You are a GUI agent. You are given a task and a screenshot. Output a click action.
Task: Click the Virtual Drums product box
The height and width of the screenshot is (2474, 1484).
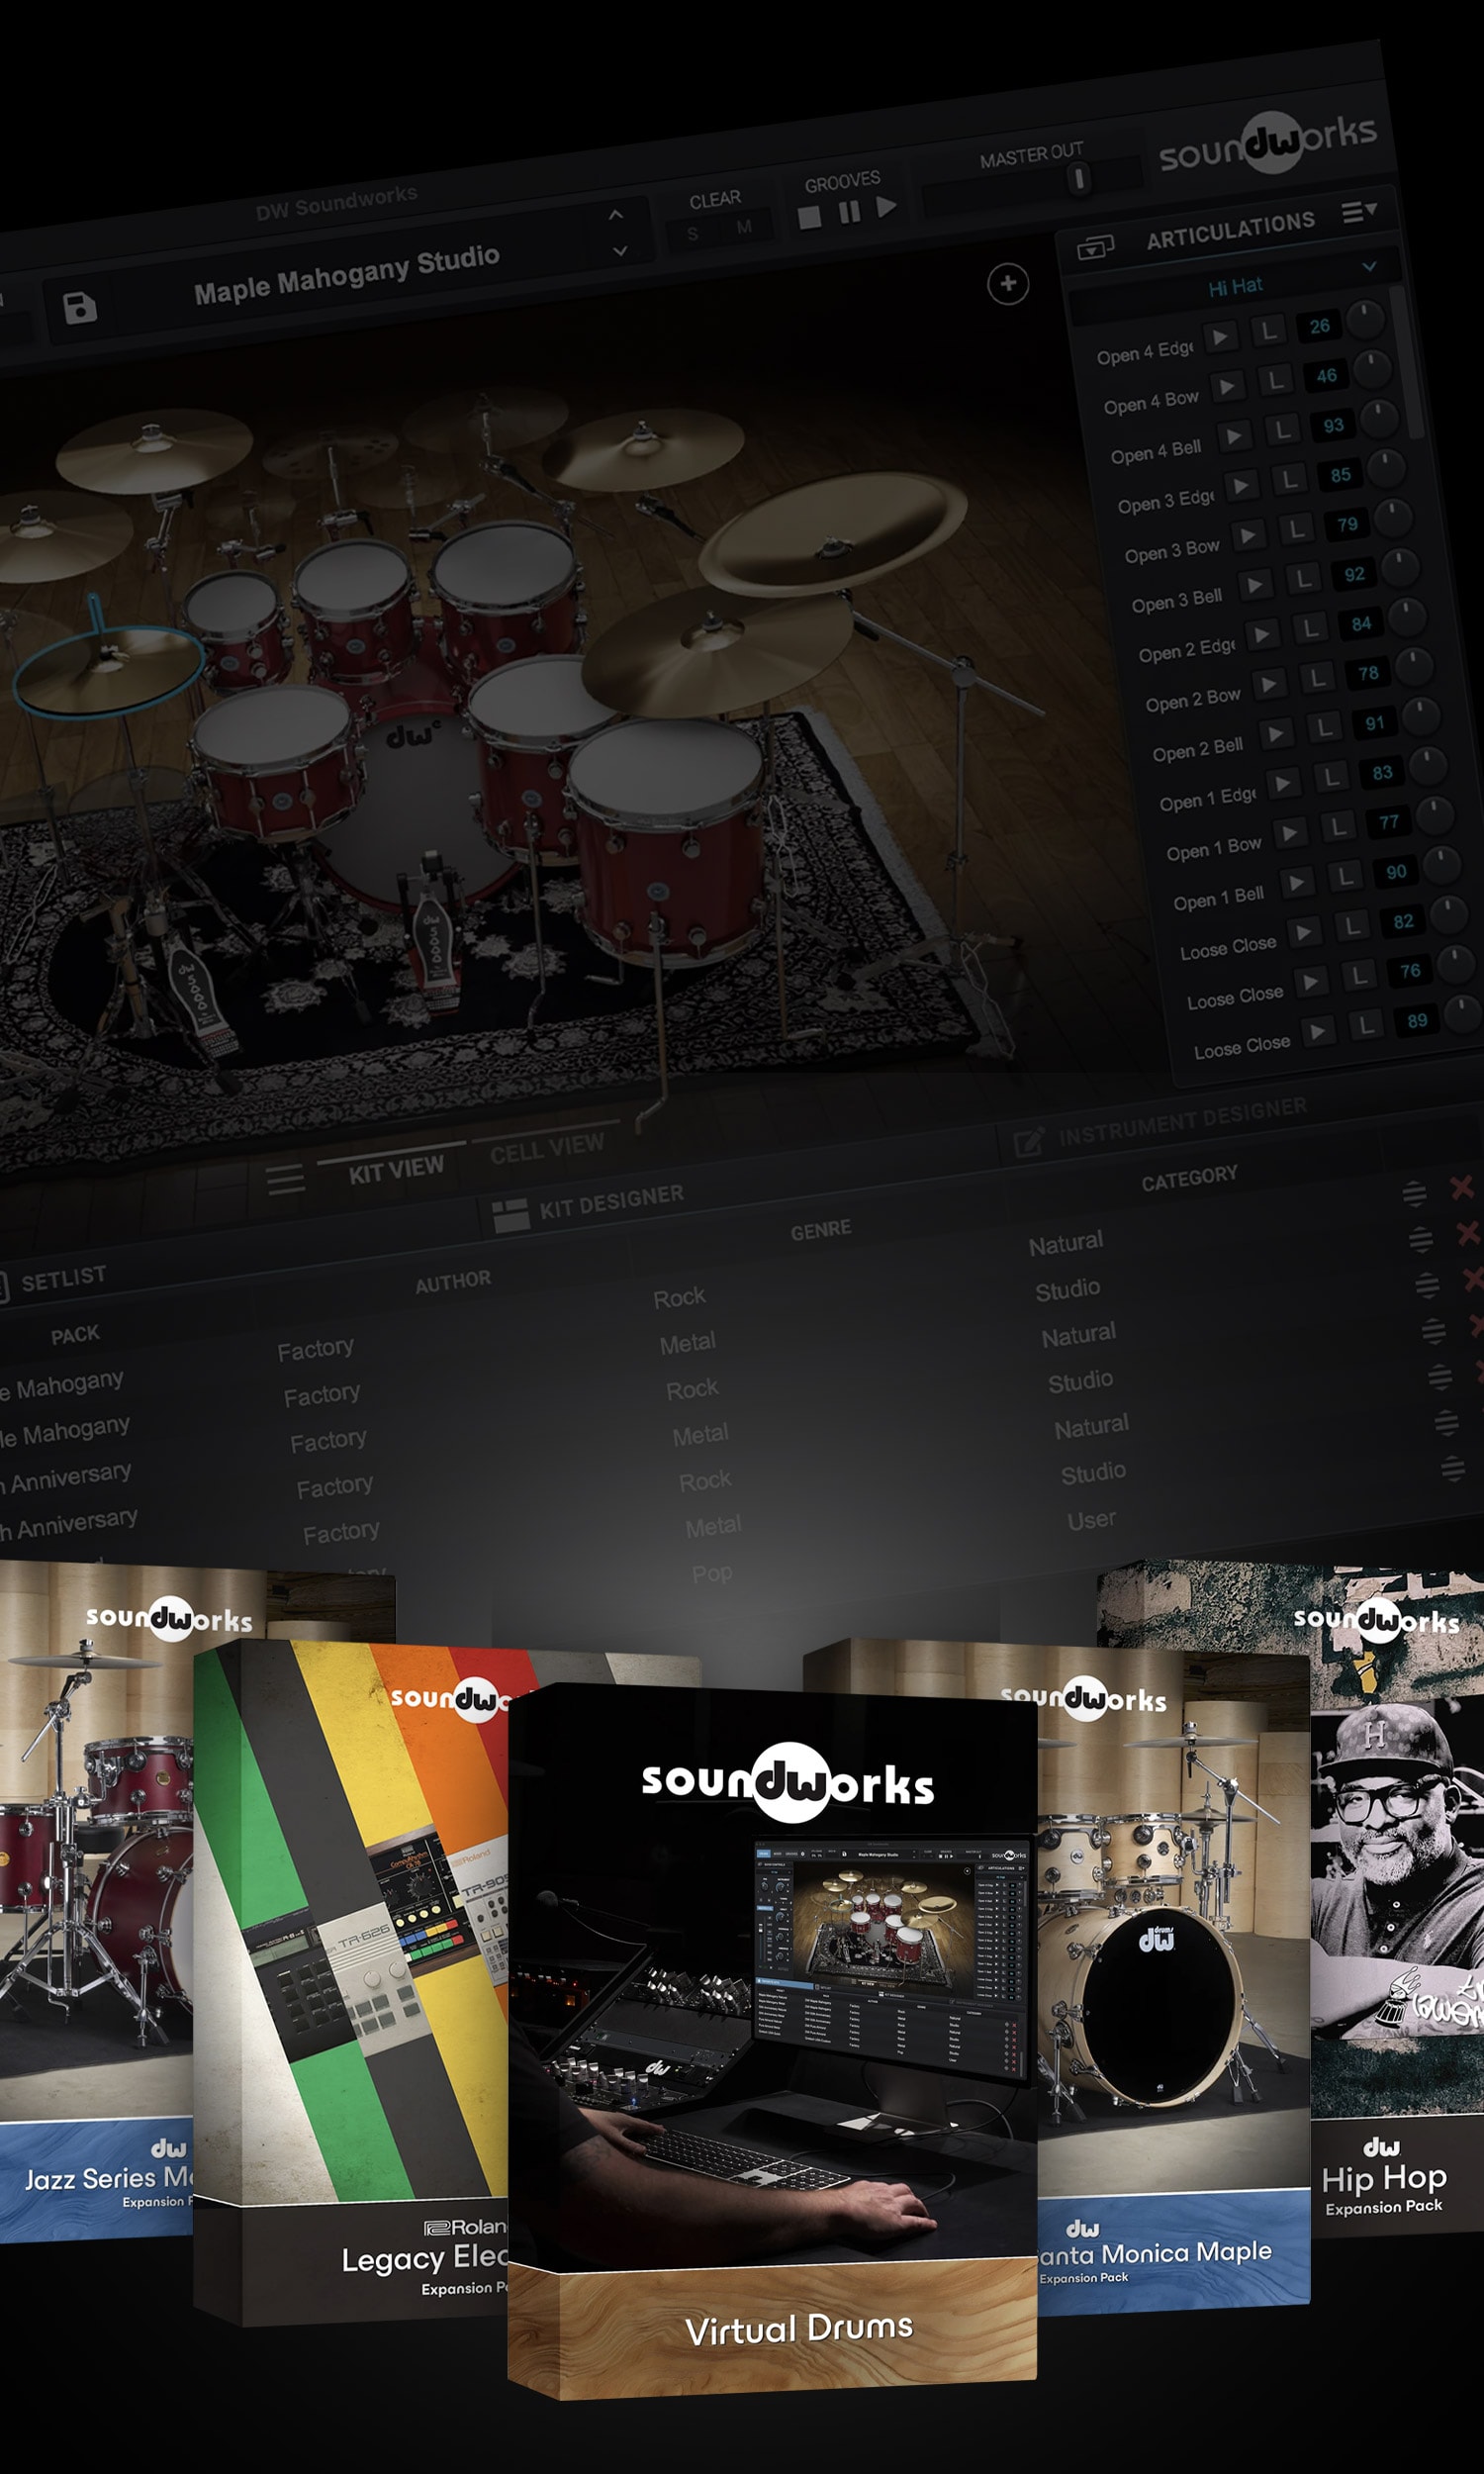click(x=772, y=2041)
